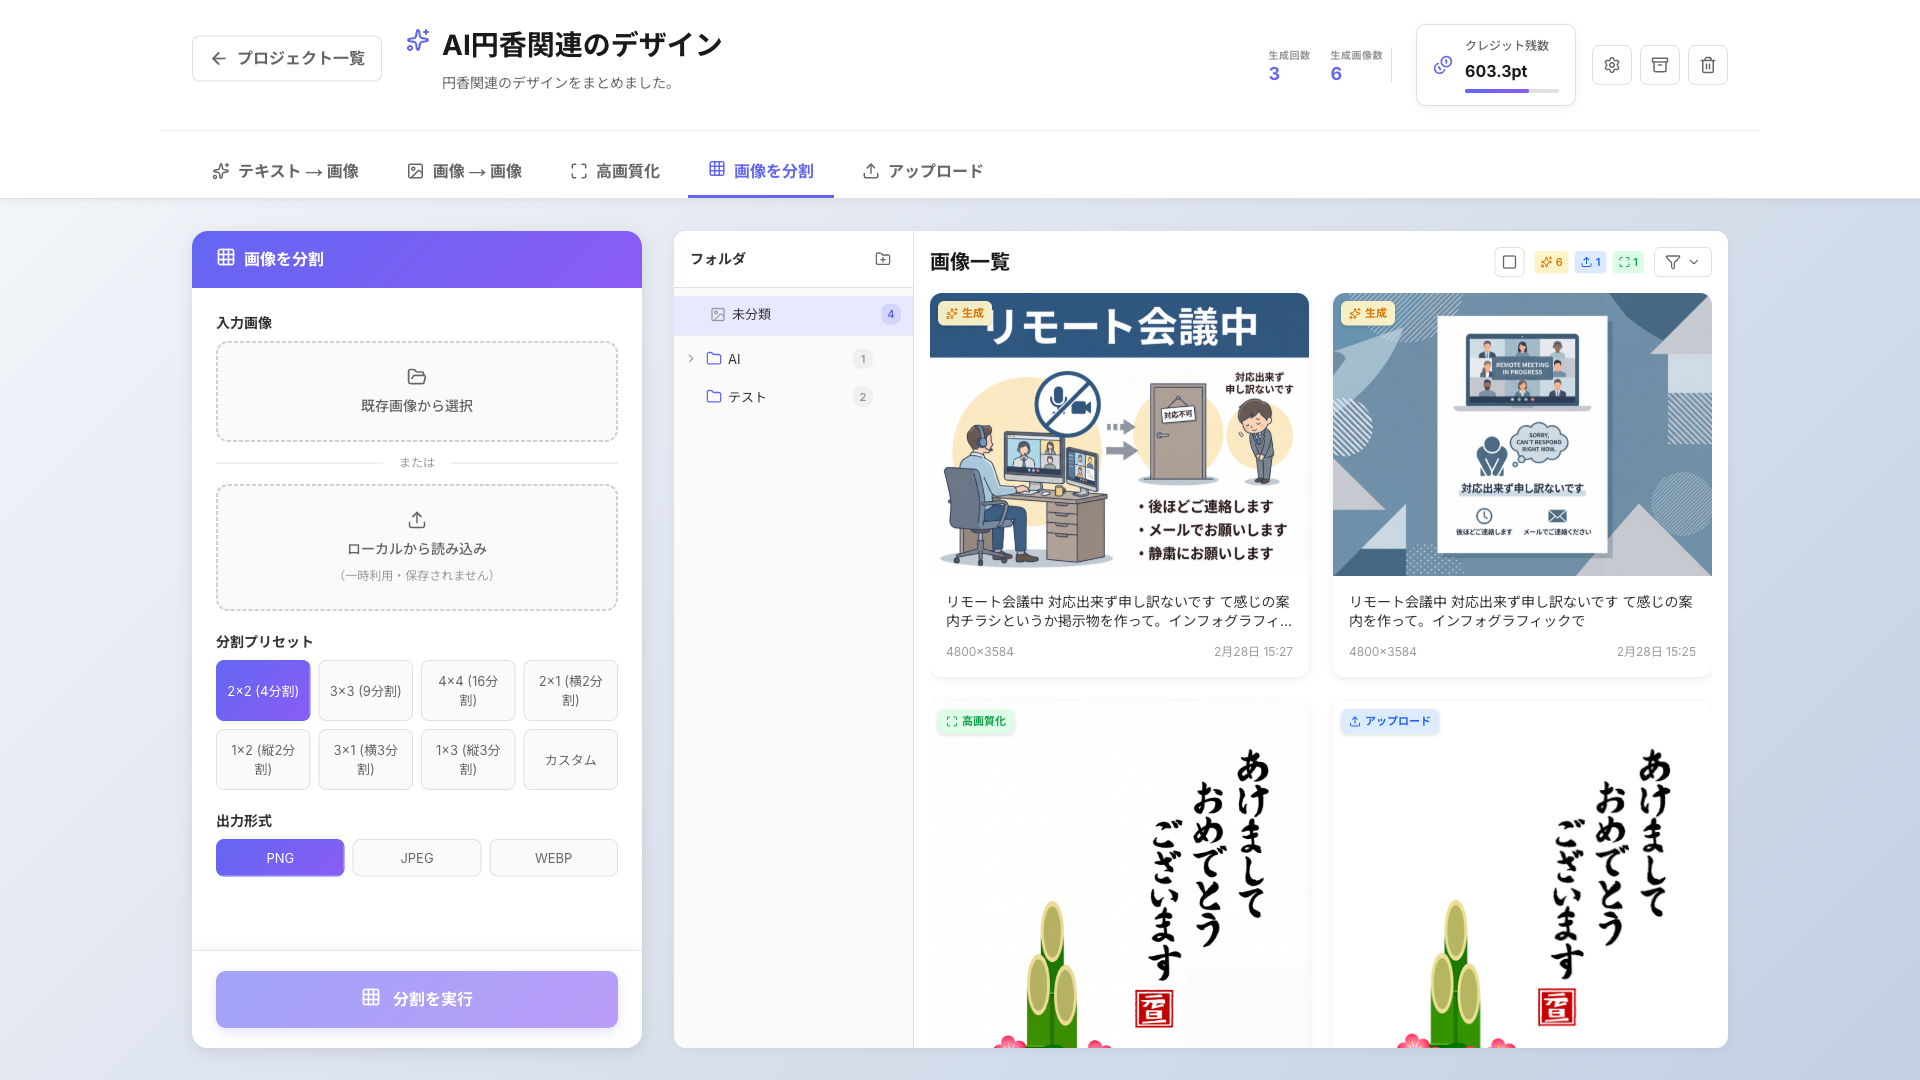The width and height of the screenshot is (1920, 1080).
Task: Toggle the select-all checkbox in 画像一覧
Action: (1509, 262)
